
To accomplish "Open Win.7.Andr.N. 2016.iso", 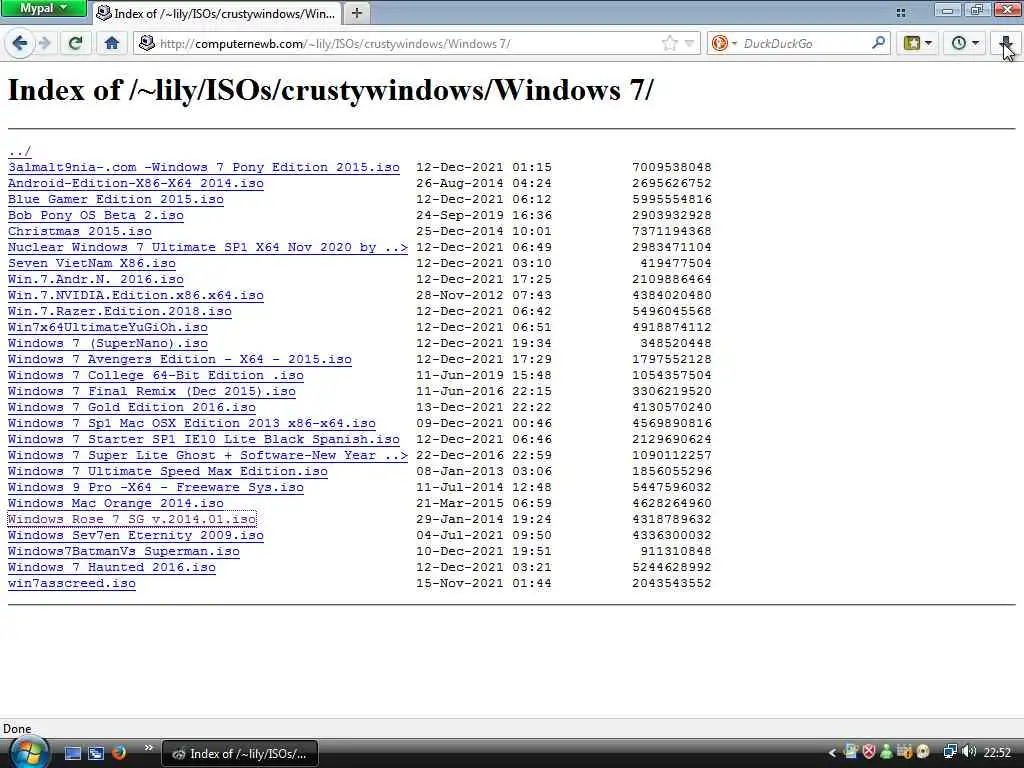I will pyautogui.click(x=96, y=280).
